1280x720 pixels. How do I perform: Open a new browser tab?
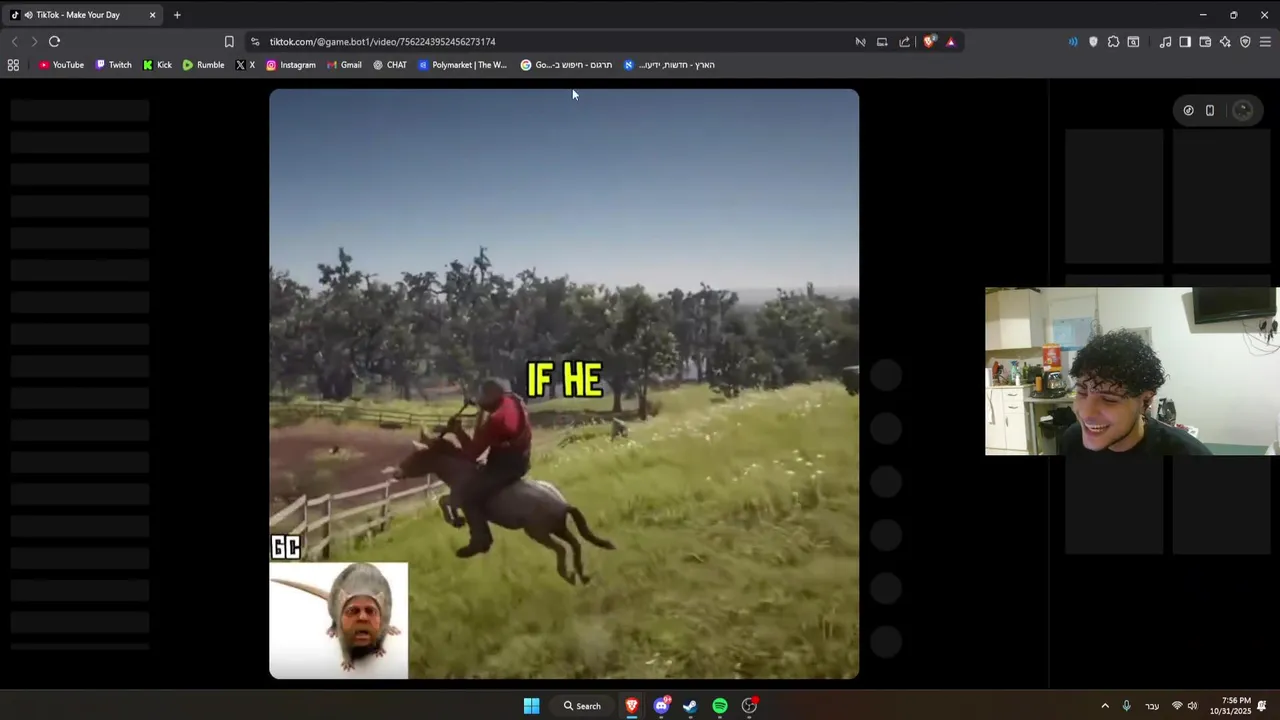[177, 15]
